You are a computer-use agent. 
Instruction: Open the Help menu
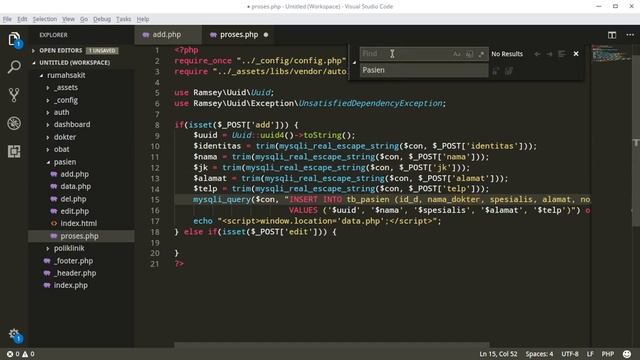click(143, 19)
